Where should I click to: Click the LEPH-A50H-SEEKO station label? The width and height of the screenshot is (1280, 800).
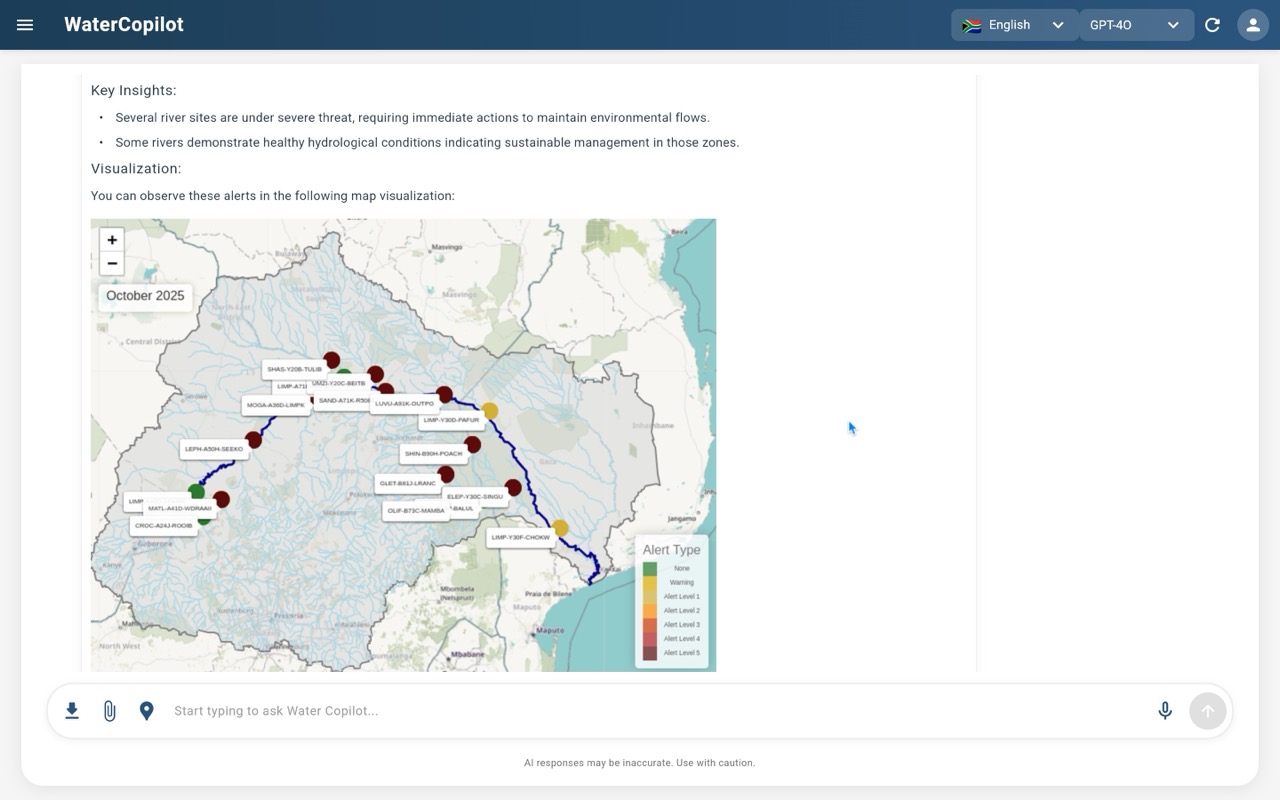[x=214, y=449]
